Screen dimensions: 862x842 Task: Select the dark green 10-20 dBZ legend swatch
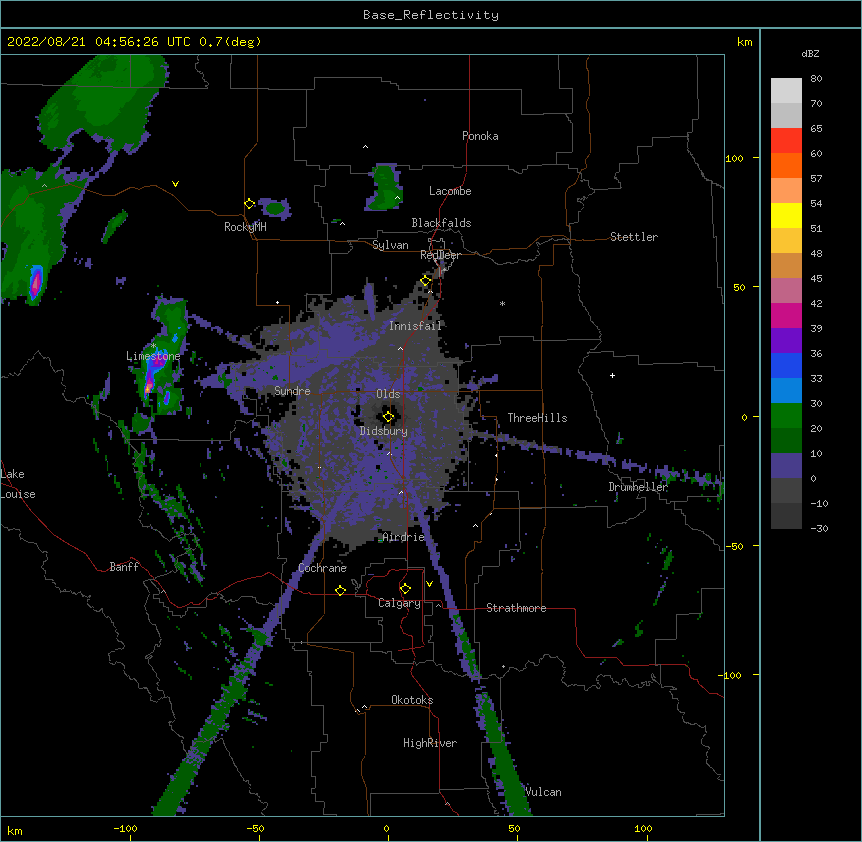pos(786,441)
